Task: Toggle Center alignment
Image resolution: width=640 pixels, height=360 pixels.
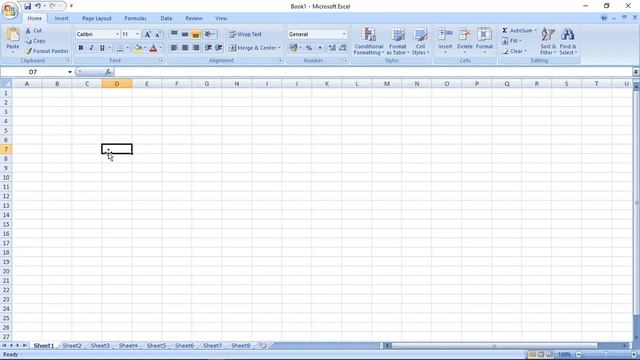Action: [x=185, y=48]
